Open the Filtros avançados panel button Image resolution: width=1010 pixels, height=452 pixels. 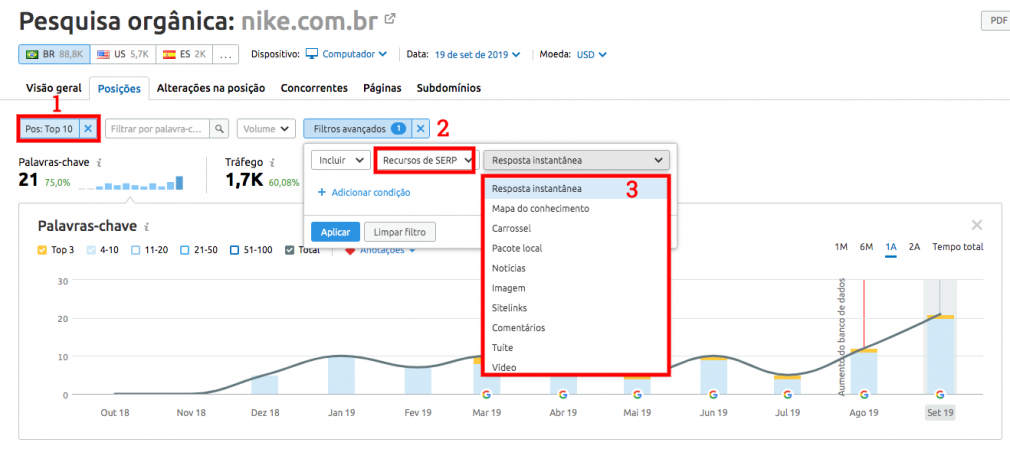pyautogui.click(x=358, y=129)
